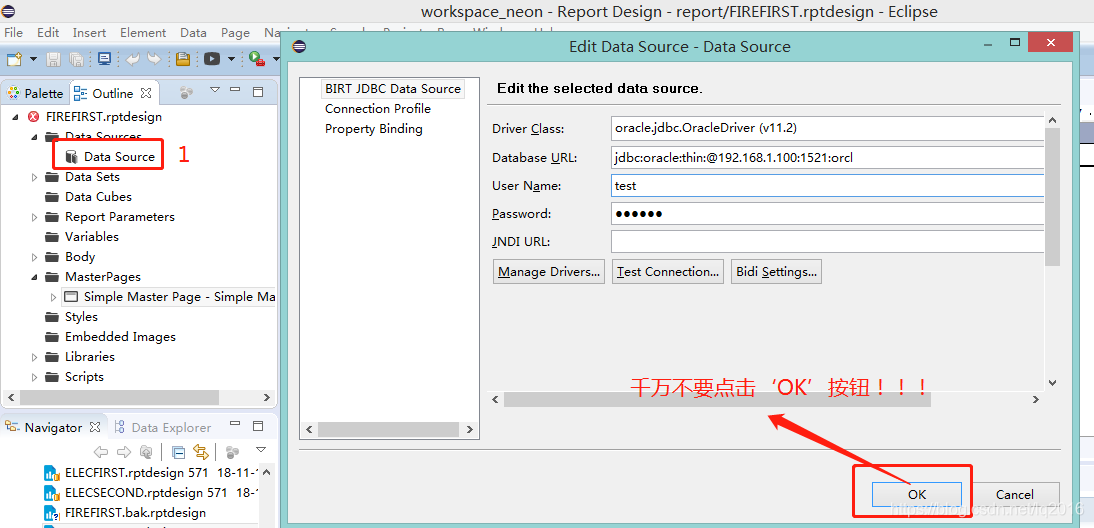Open the New wizard dropdown arrow

pos(33,59)
